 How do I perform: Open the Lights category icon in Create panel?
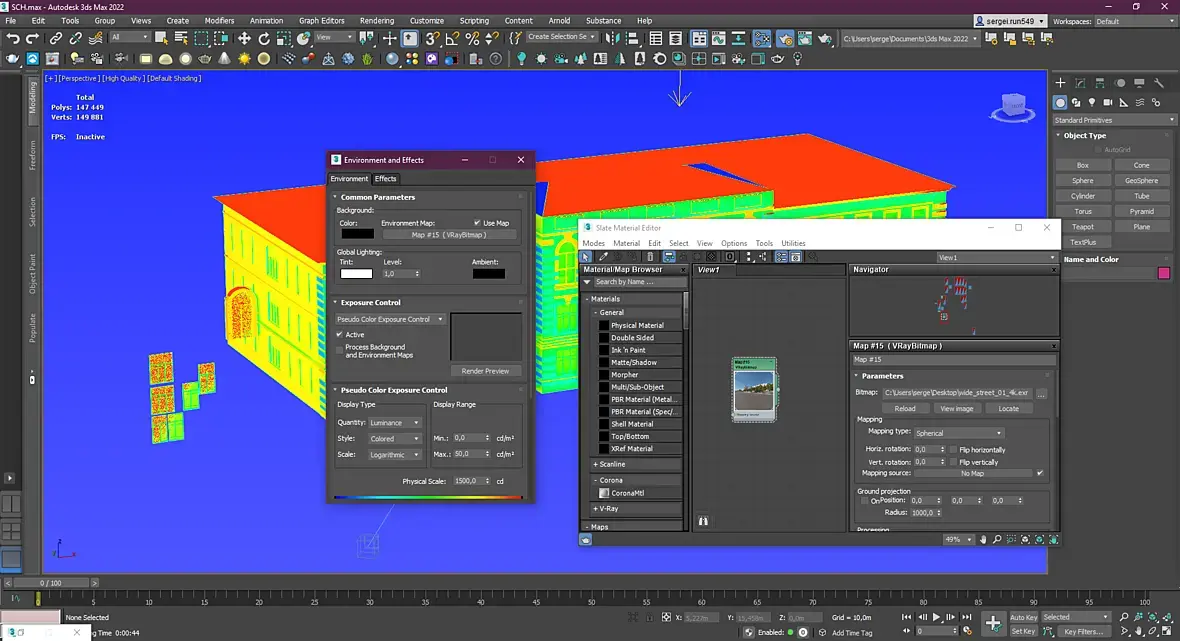(x=1092, y=102)
